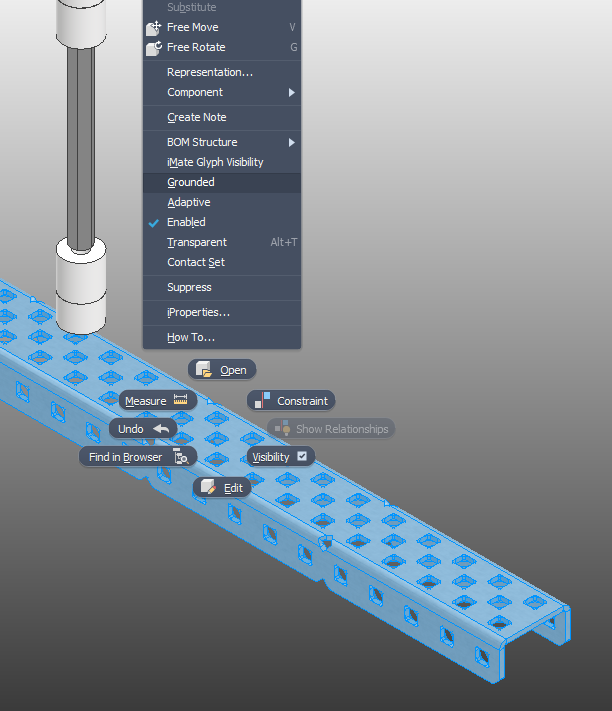Toggle the Adaptive option
The image size is (612, 711).
coord(222,202)
